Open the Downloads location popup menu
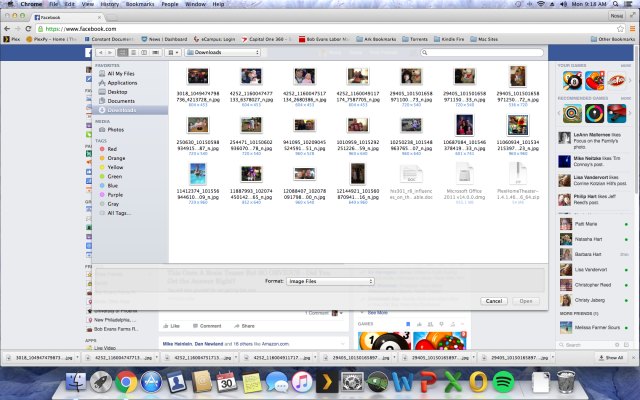This screenshot has height=400, width=640. pos(223,53)
